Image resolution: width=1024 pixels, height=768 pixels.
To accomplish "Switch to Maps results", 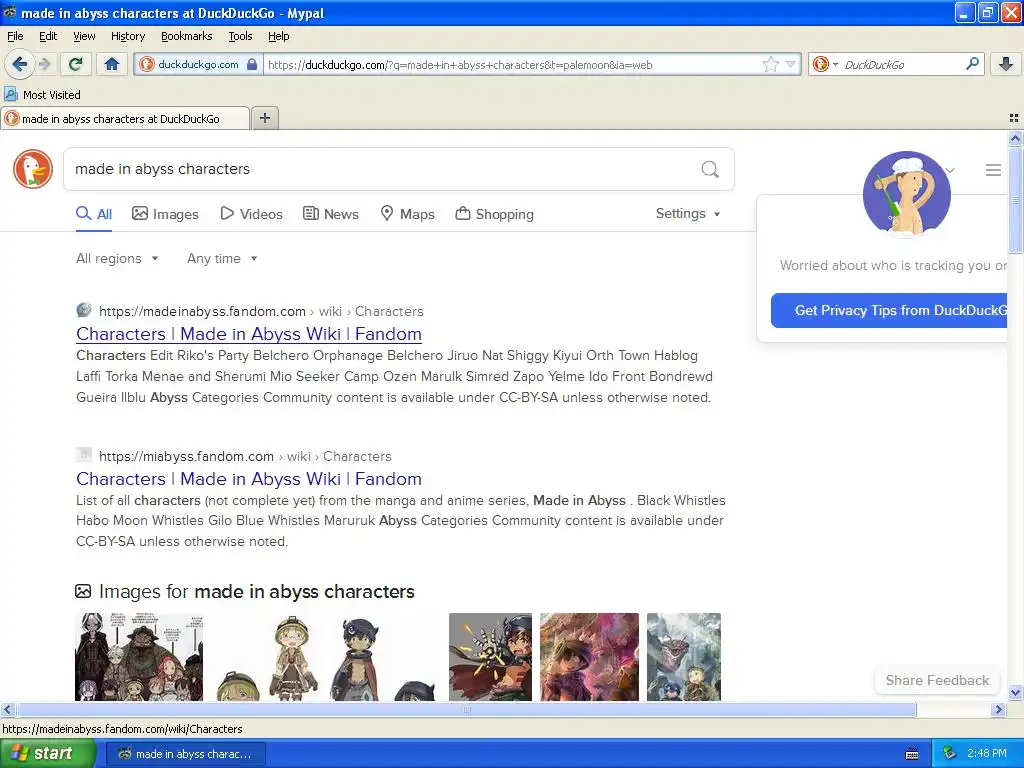I will coord(408,214).
